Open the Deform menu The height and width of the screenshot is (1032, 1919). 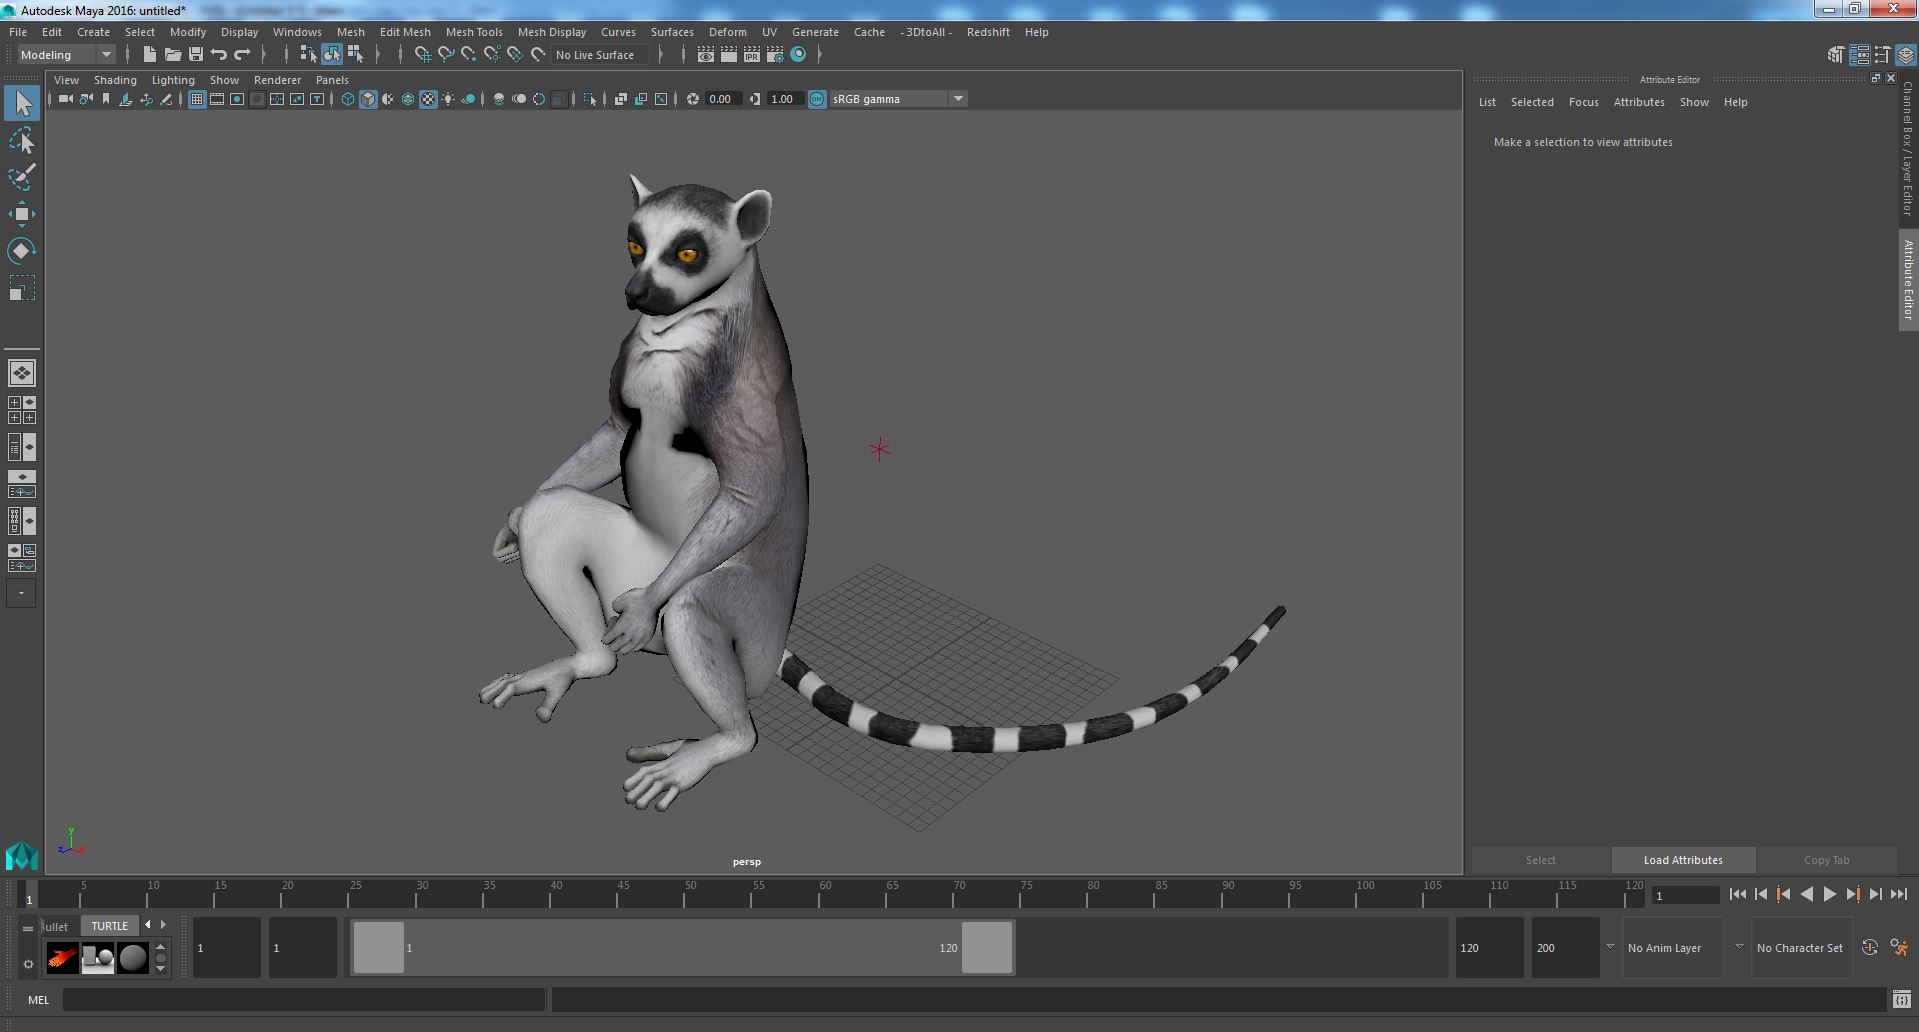click(728, 32)
